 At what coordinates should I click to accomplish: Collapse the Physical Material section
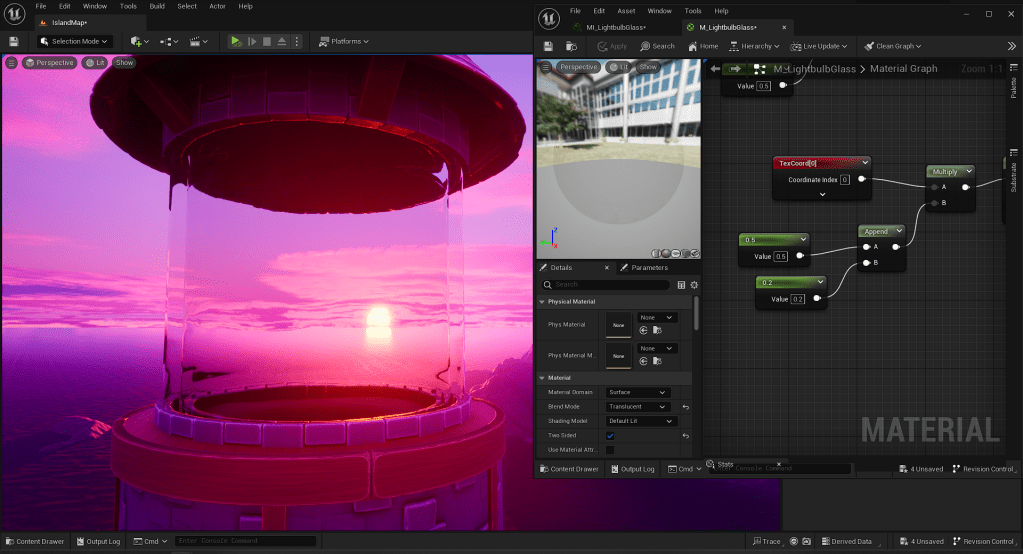(x=542, y=301)
